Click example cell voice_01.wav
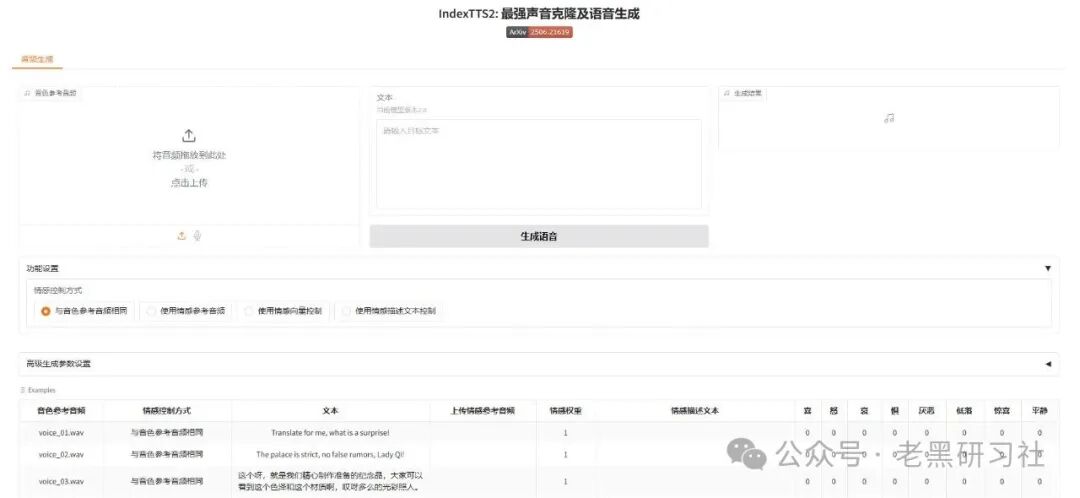This screenshot has height=498, width=1080. coord(61,433)
